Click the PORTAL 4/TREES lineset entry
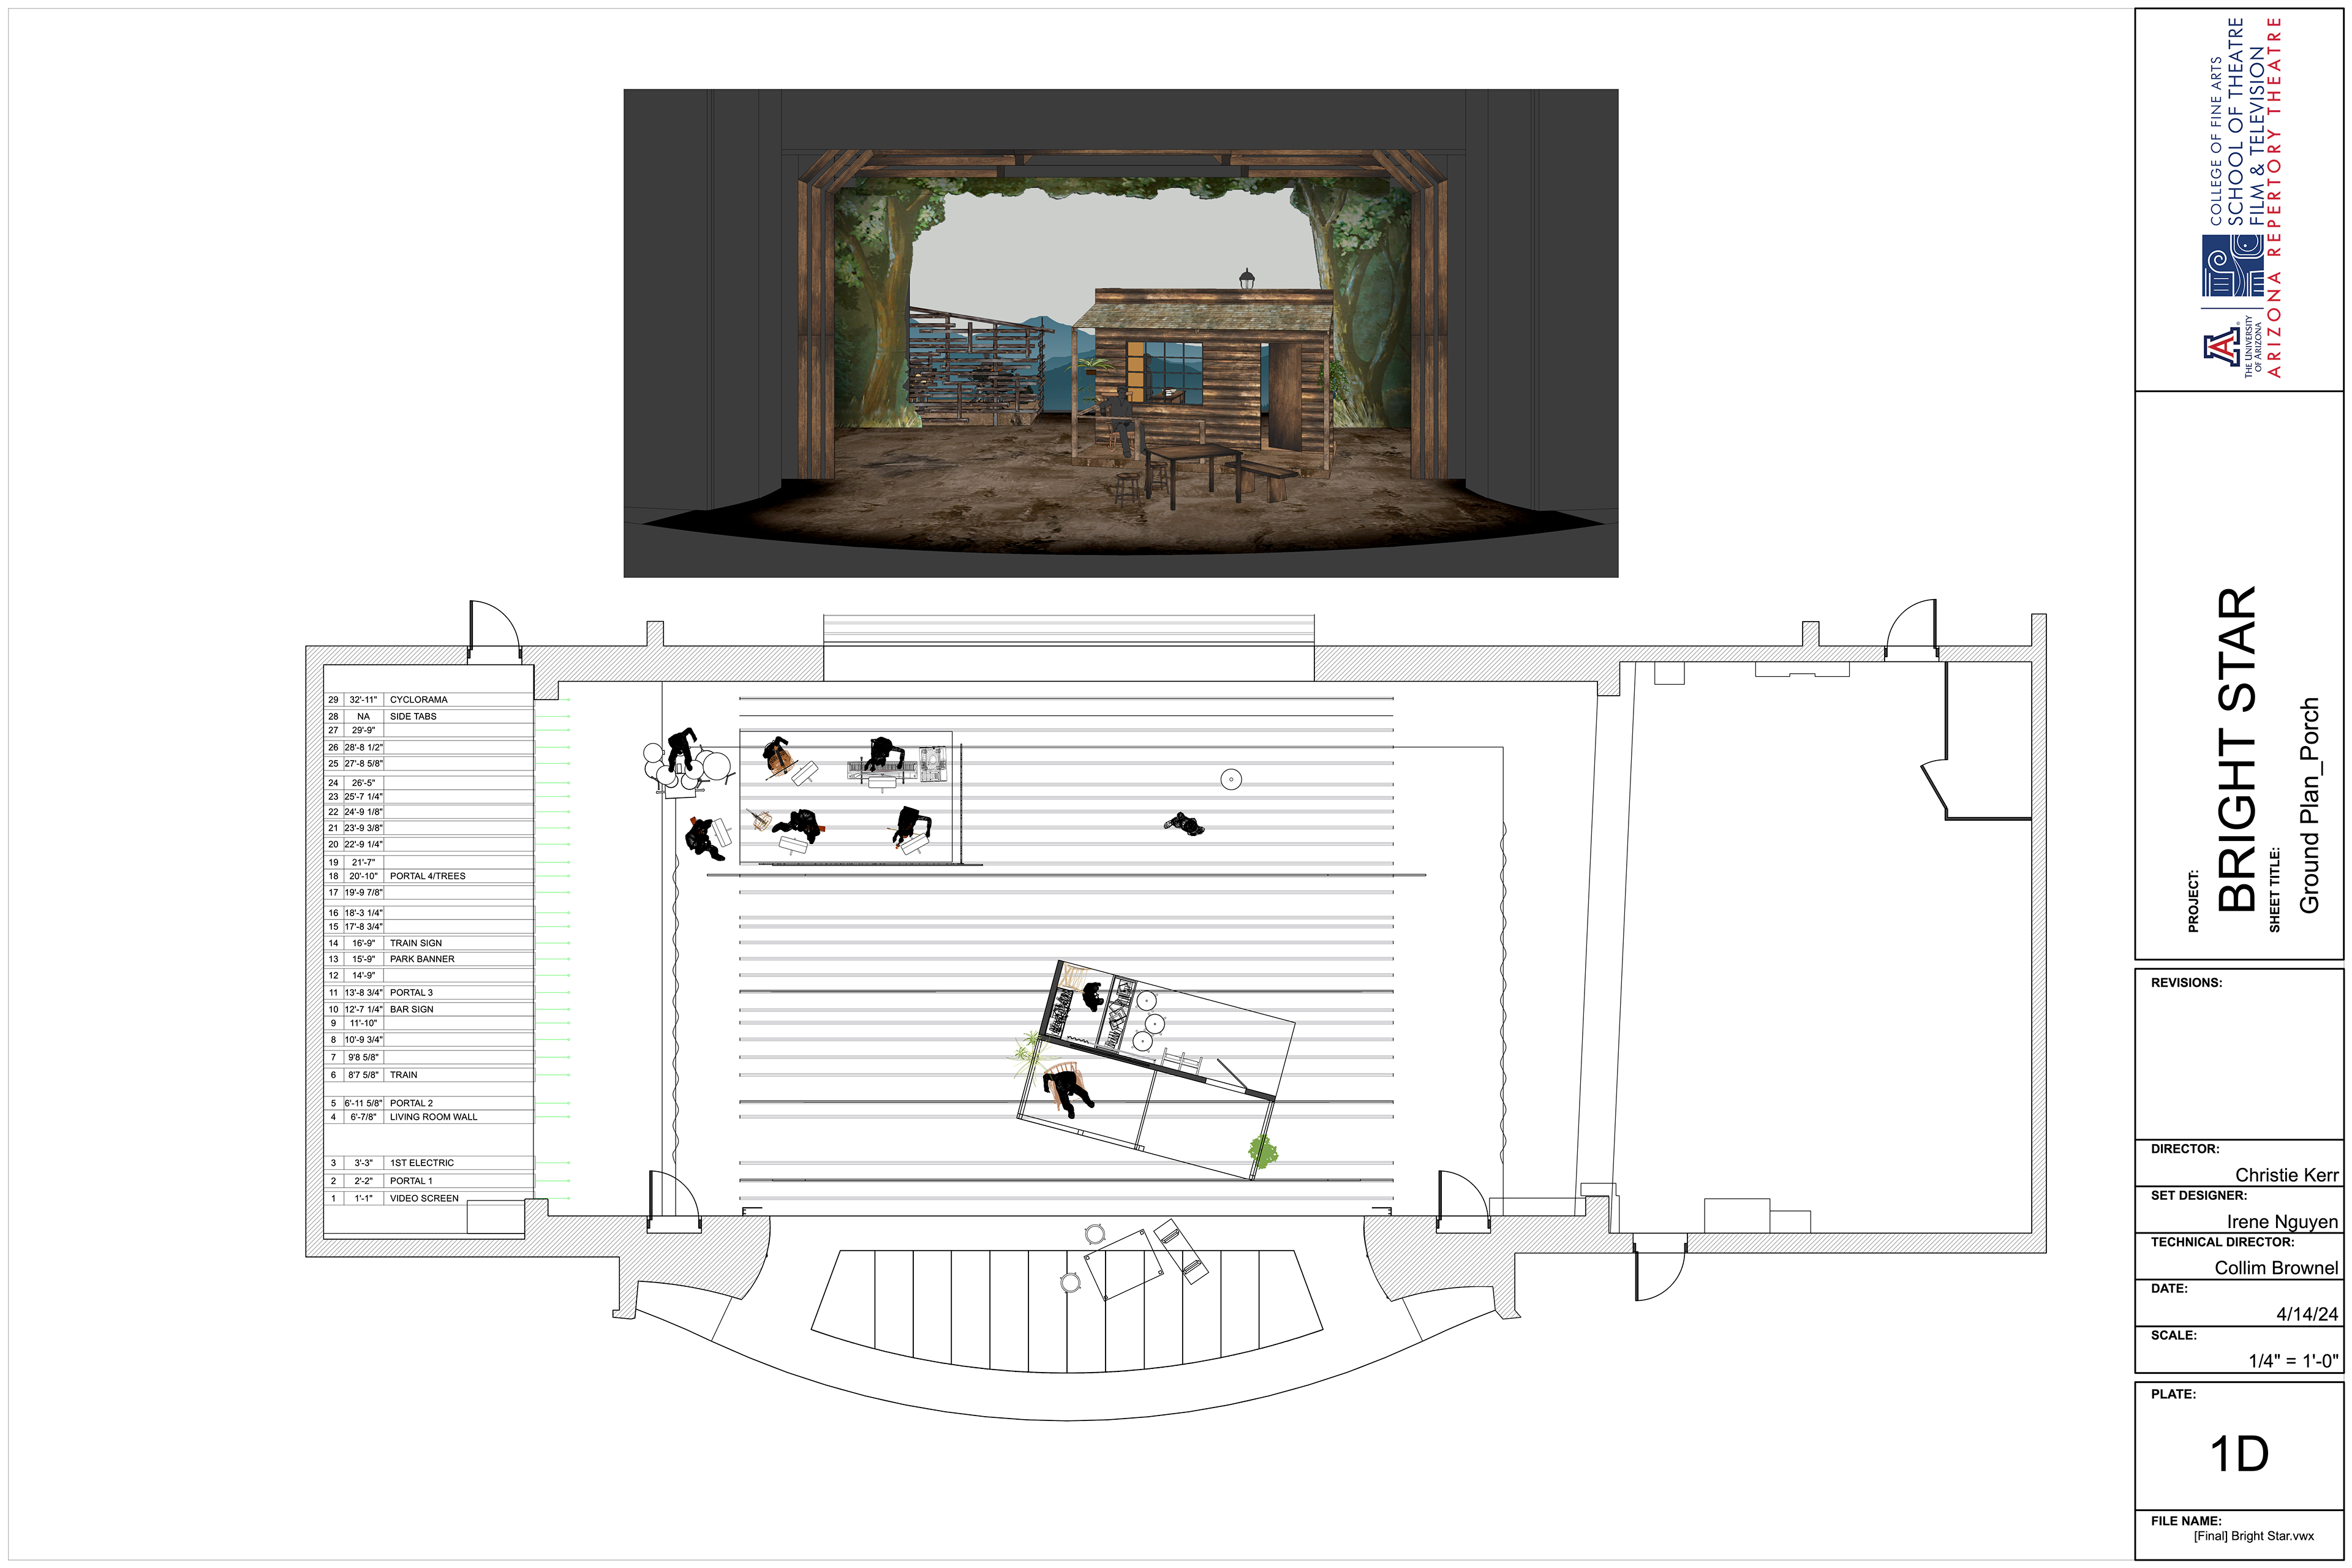Viewport: 2352px width, 1568px height. [427, 876]
